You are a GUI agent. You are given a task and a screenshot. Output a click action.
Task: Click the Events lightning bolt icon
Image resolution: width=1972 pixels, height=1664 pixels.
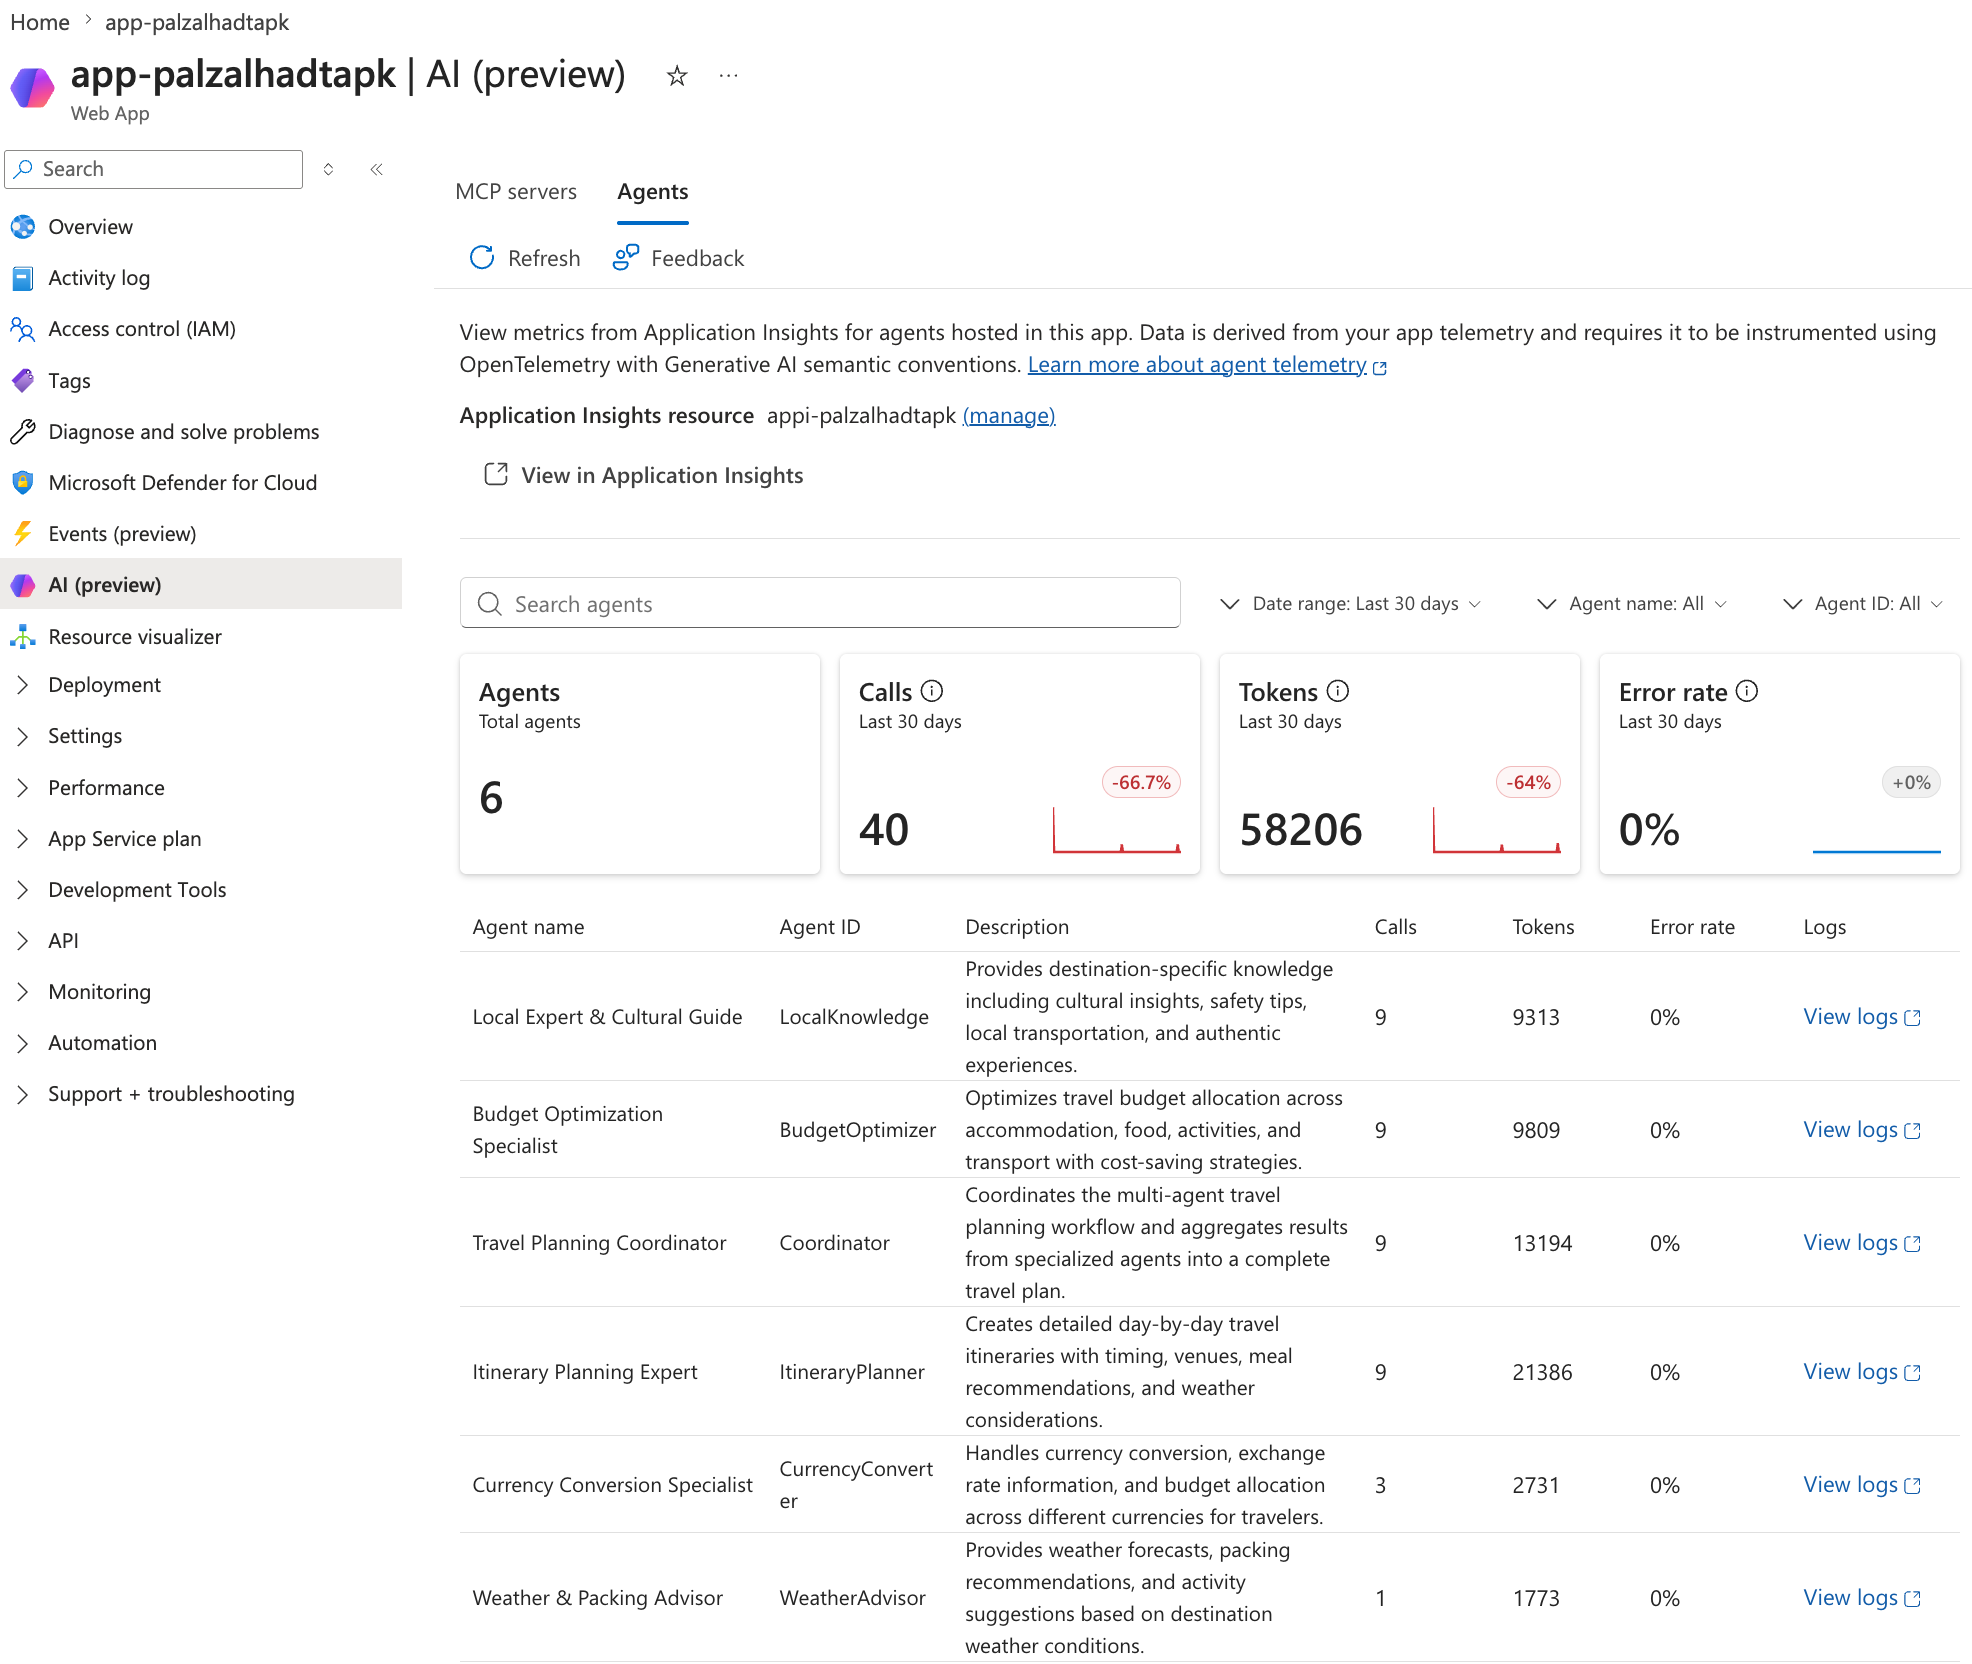pos(23,534)
